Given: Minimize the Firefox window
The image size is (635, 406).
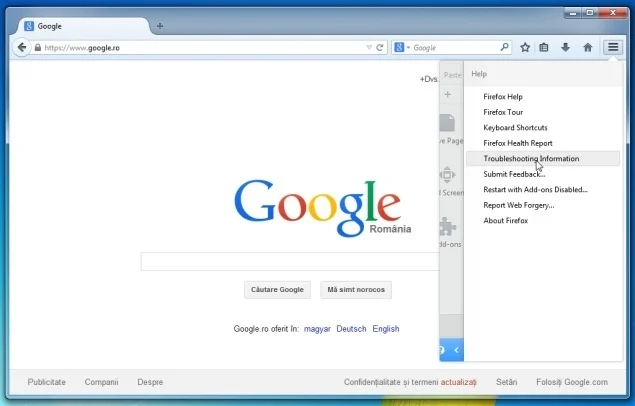Looking at the screenshot, I should 573,13.
